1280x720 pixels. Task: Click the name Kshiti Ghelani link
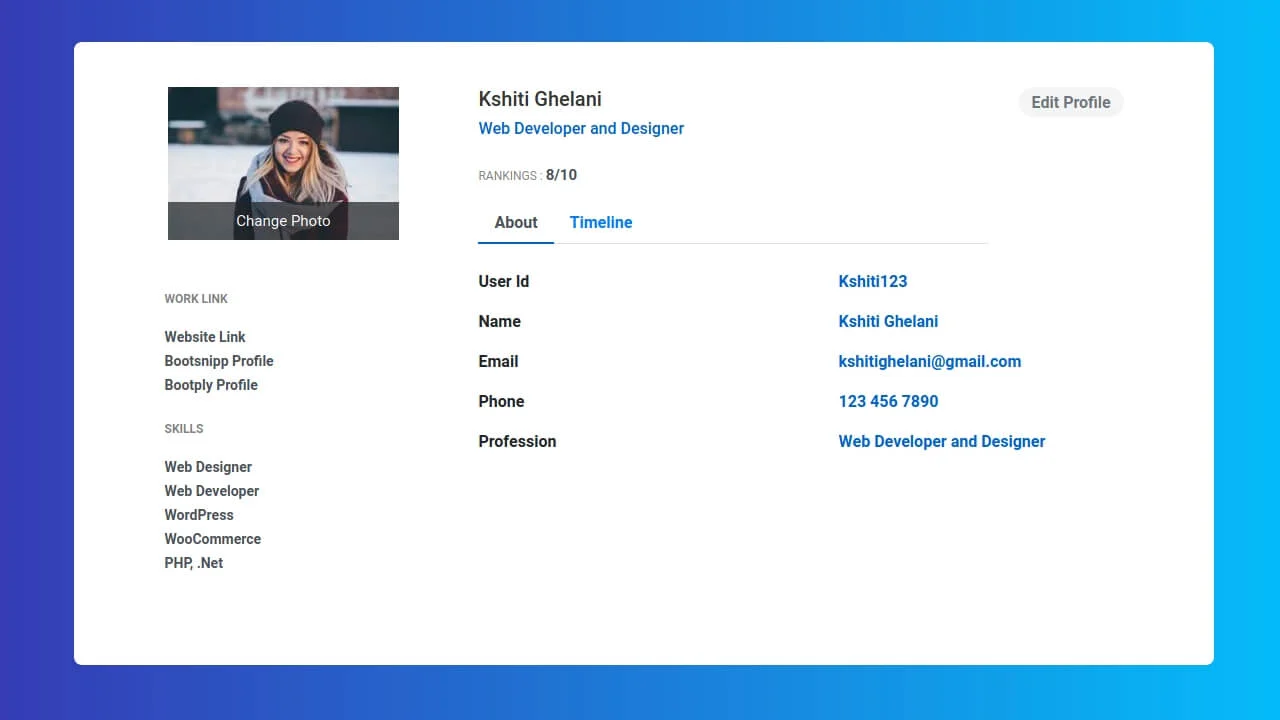[888, 321]
